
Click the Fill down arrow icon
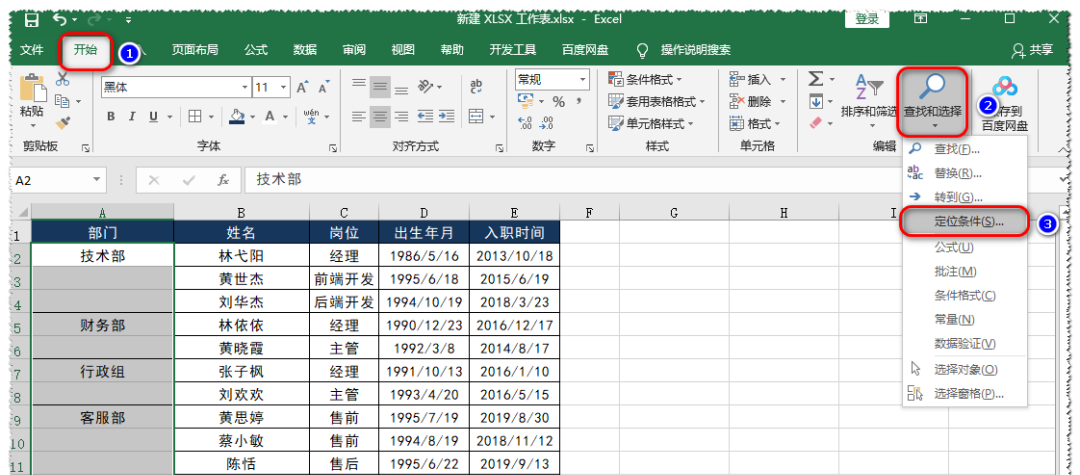coord(816,102)
